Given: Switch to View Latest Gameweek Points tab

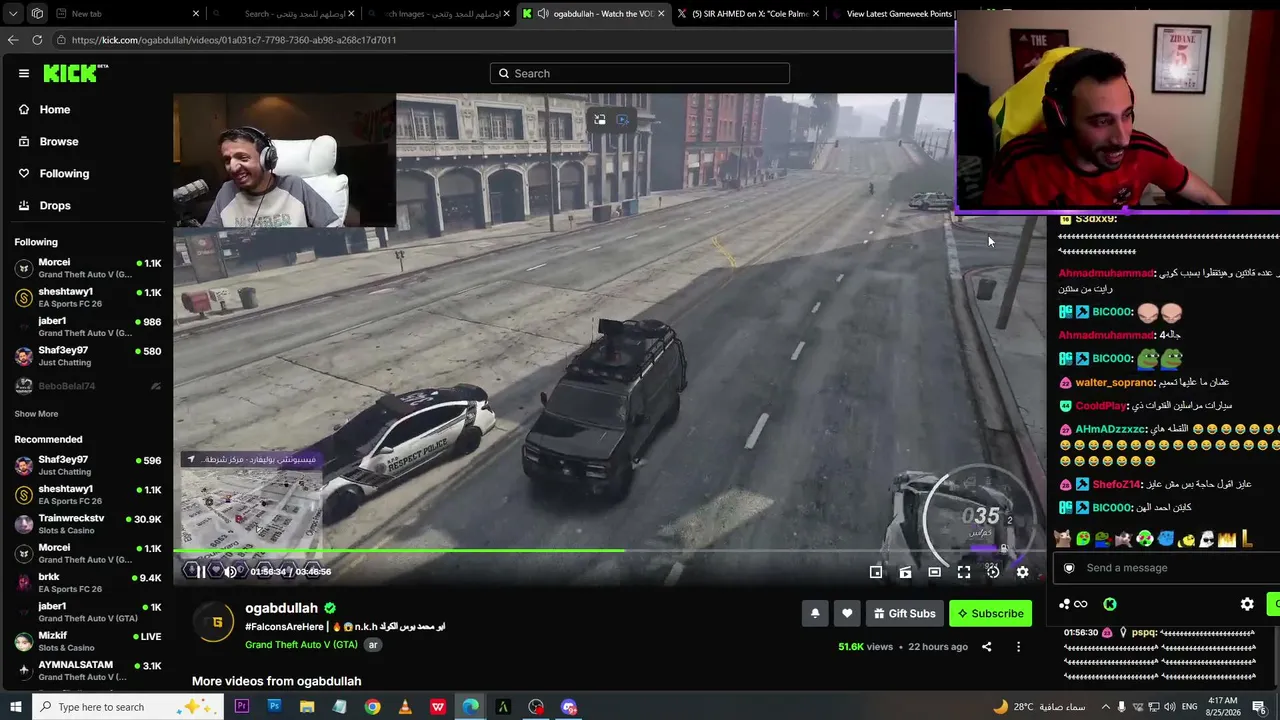Looking at the screenshot, I should 893,14.
